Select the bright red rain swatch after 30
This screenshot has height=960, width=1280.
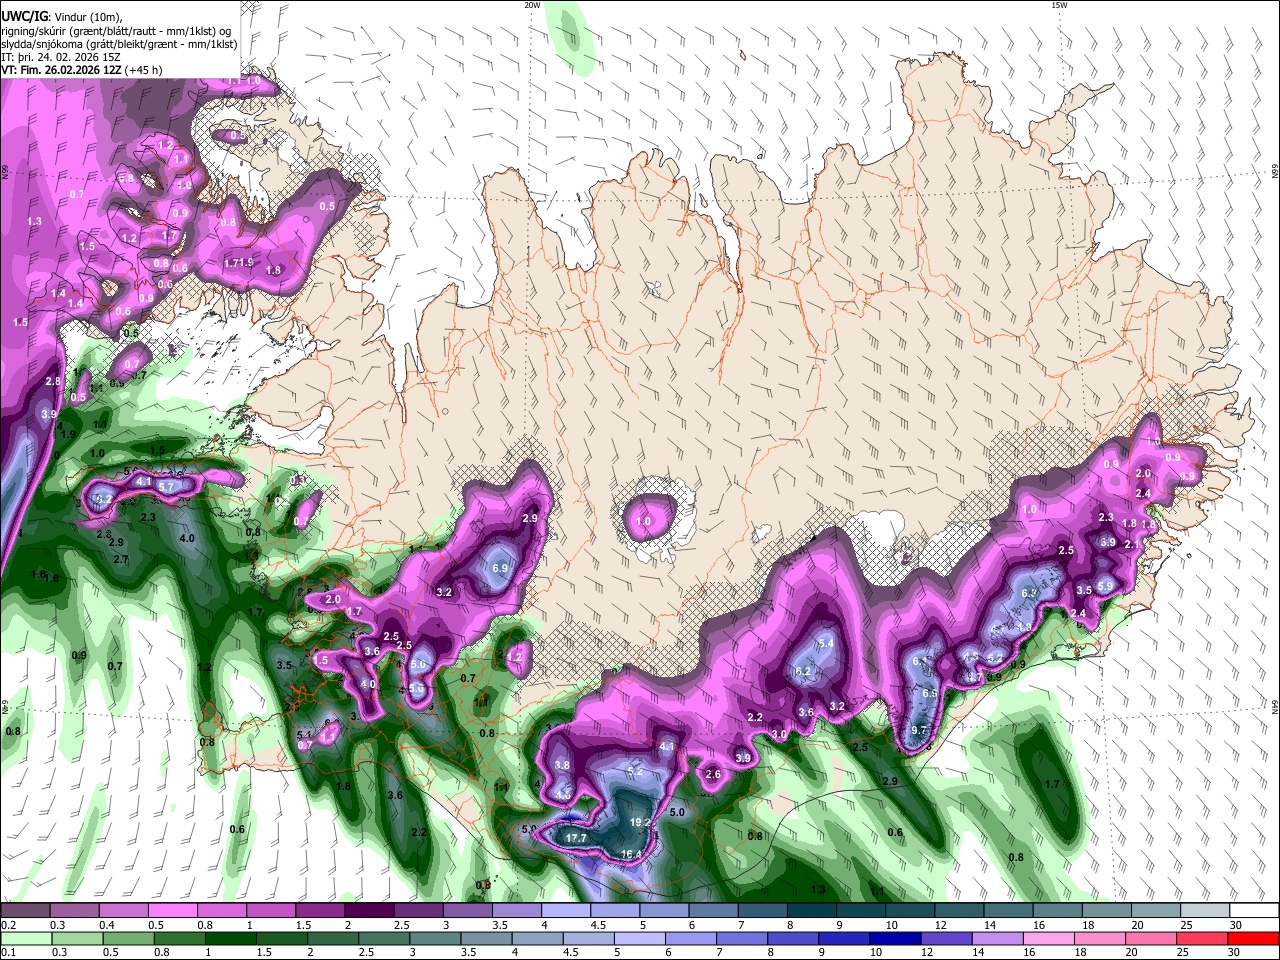(1255, 938)
